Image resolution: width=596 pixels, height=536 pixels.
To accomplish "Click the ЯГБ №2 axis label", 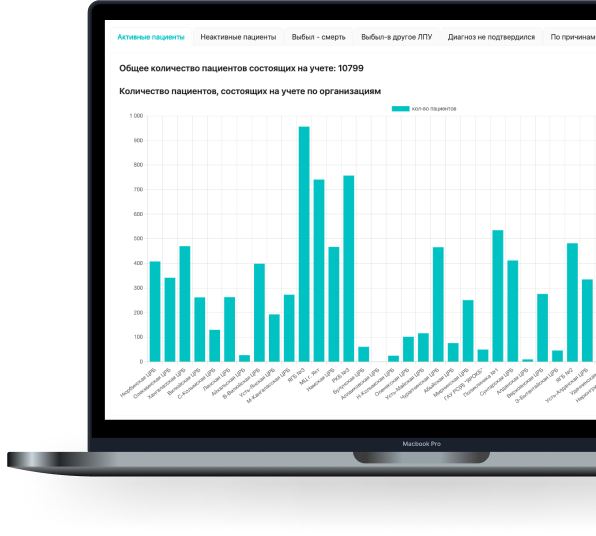I will coord(564,375).
